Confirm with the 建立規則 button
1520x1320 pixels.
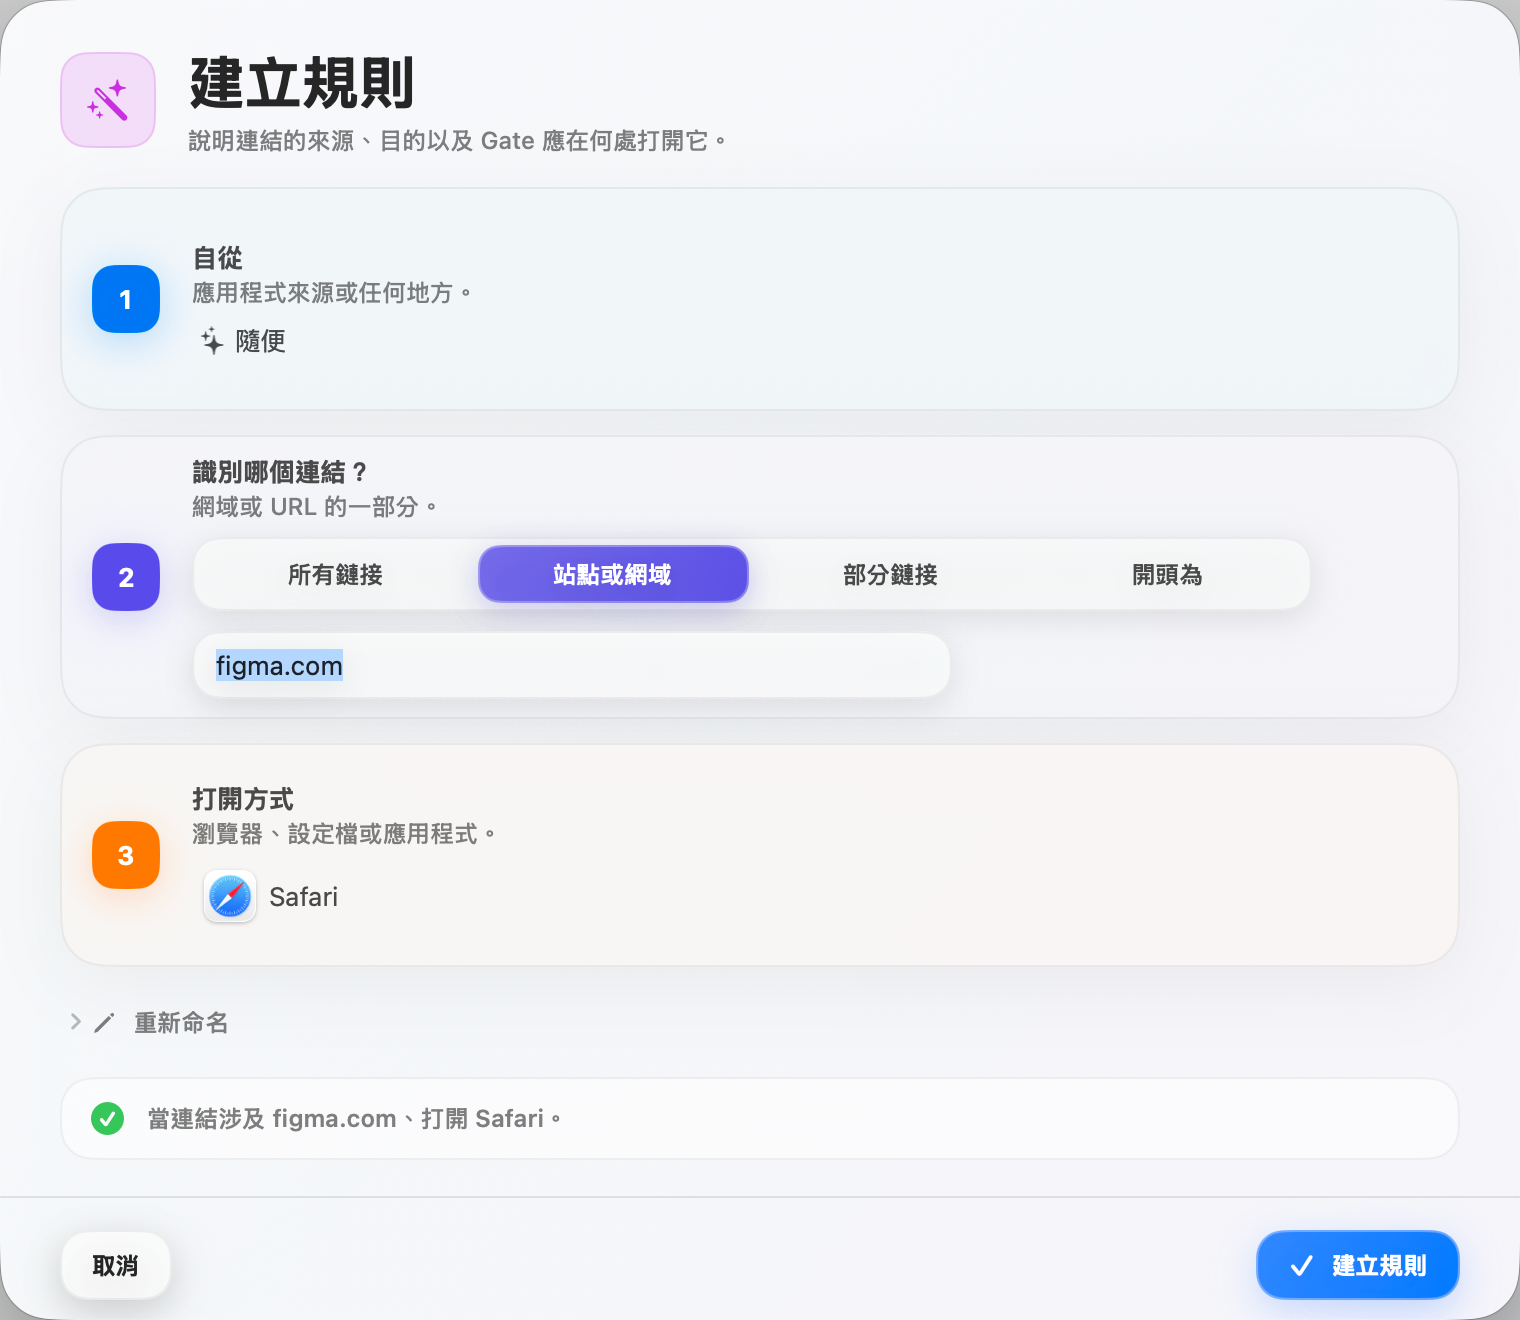pyautogui.click(x=1357, y=1265)
